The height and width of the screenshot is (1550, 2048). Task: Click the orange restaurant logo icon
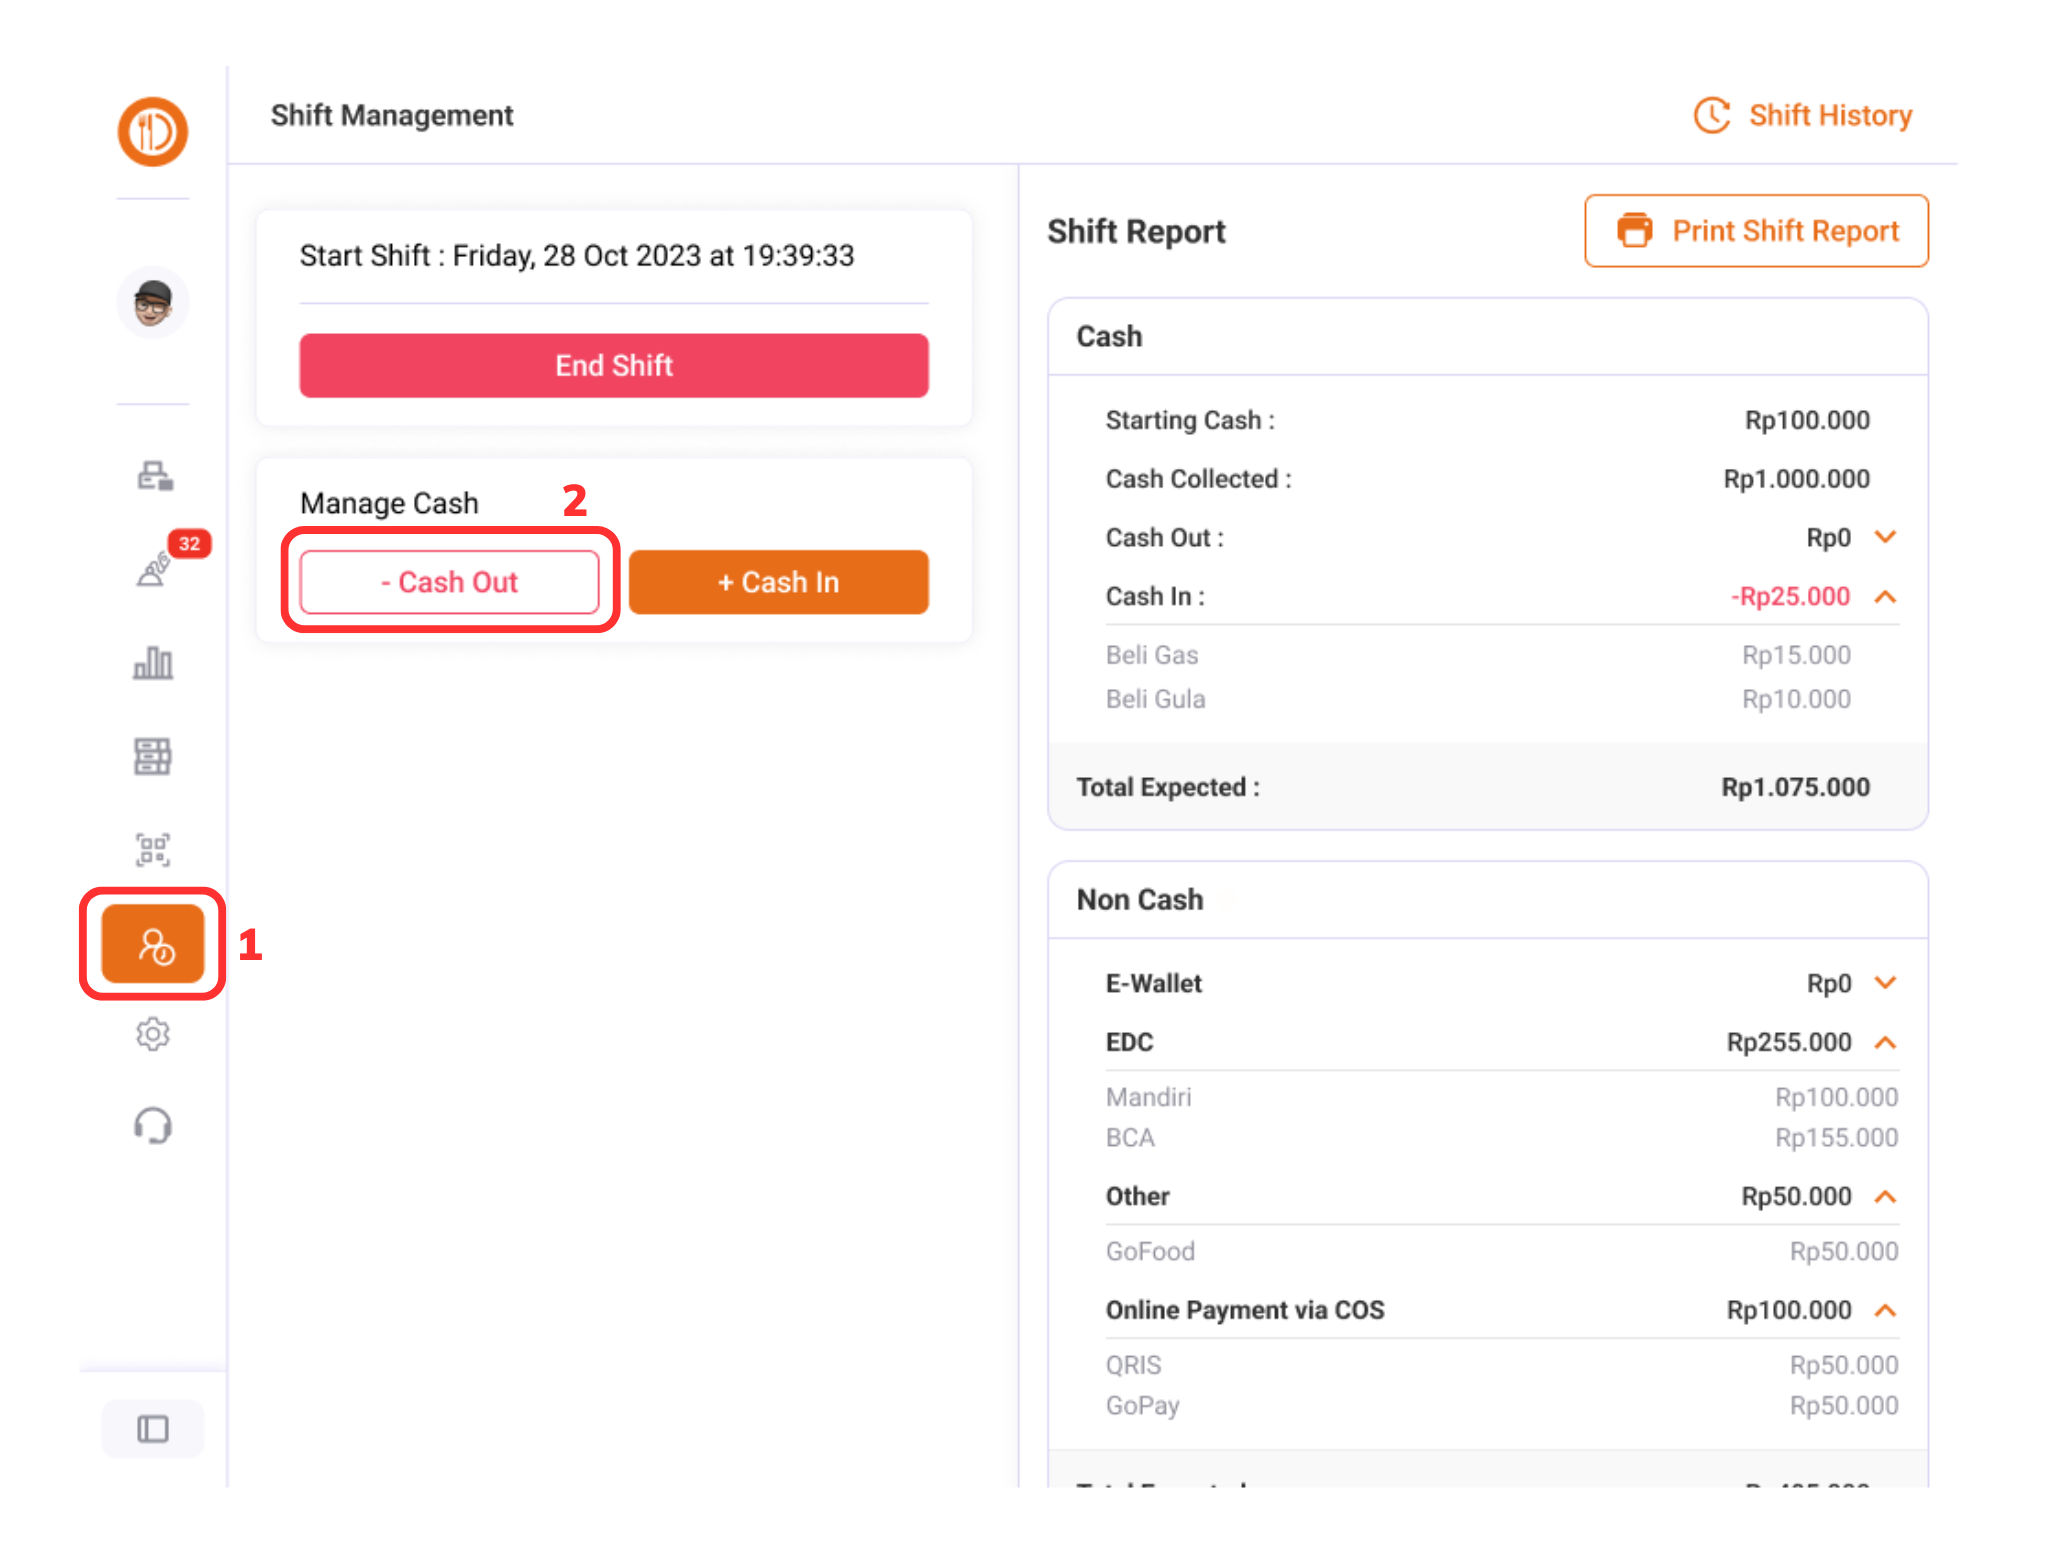[152, 131]
